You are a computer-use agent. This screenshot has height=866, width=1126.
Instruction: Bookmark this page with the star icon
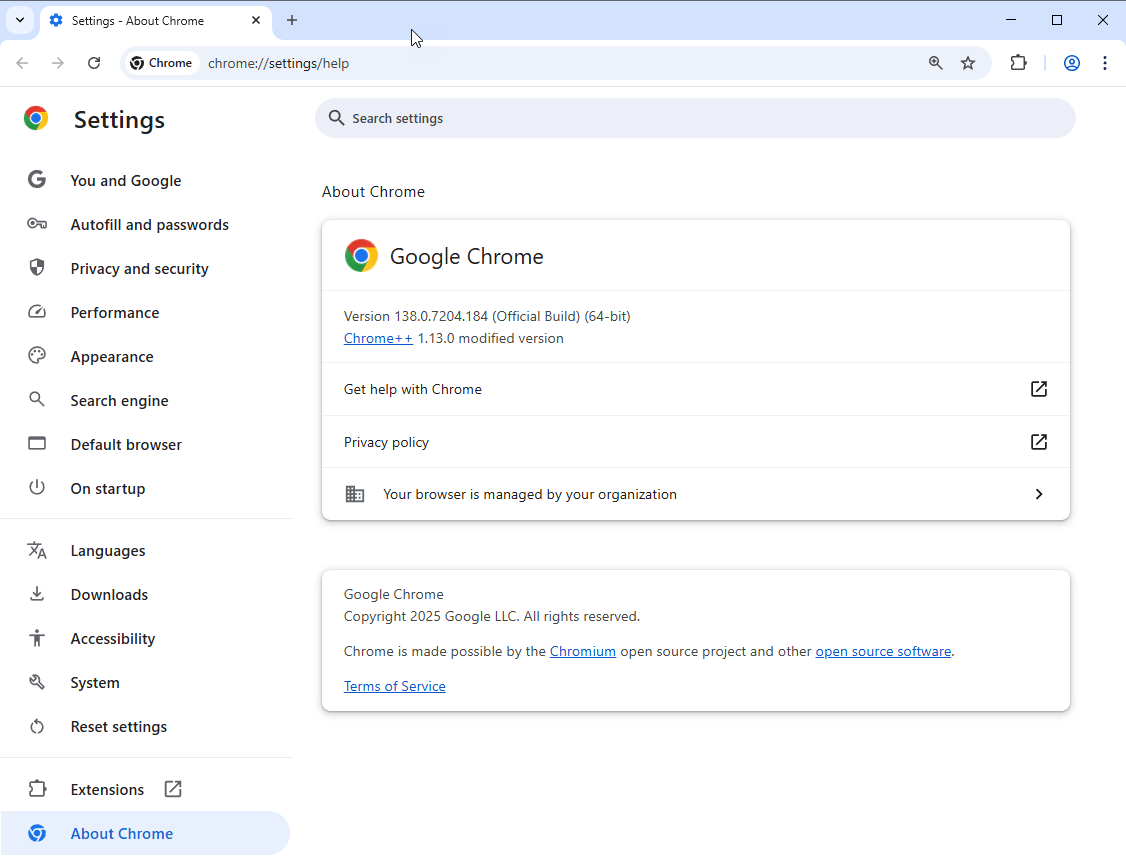click(x=968, y=63)
